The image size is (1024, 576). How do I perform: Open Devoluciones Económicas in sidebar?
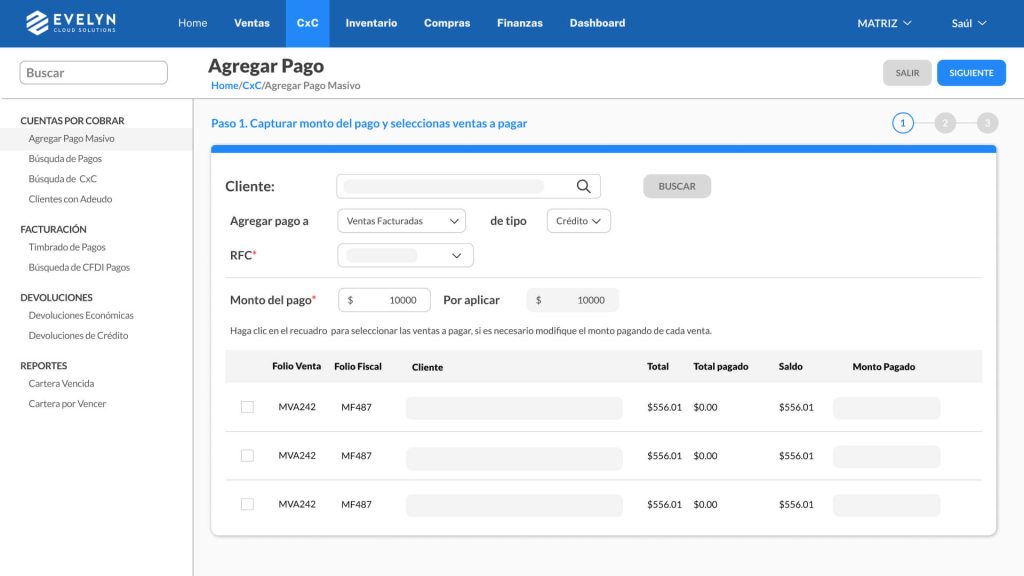pyautogui.click(x=81, y=315)
